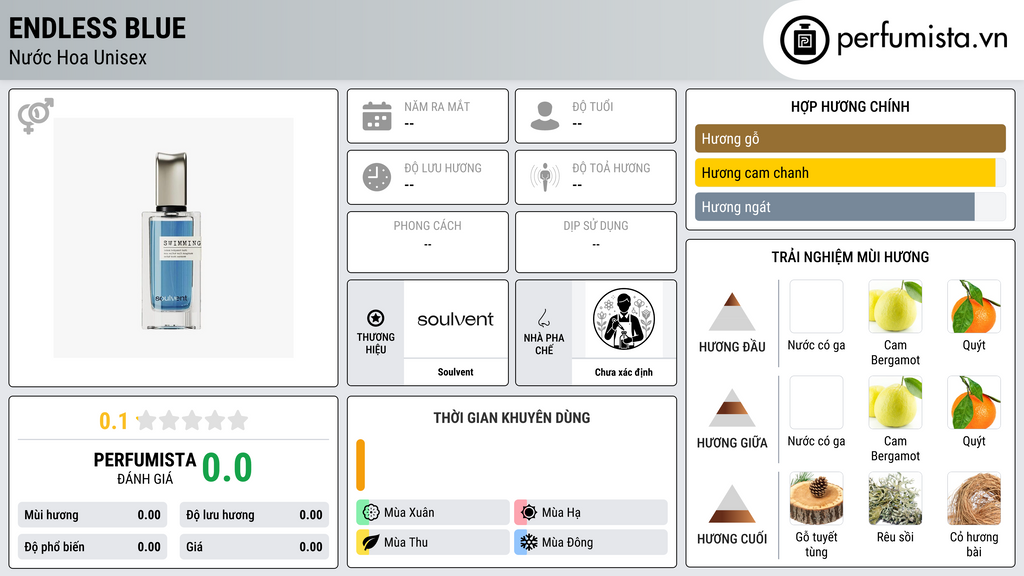The height and width of the screenshot is (576, 1024).
Task: Click the nose icon above Nhà Pha Chế
Action: click(x=543, y=318)
